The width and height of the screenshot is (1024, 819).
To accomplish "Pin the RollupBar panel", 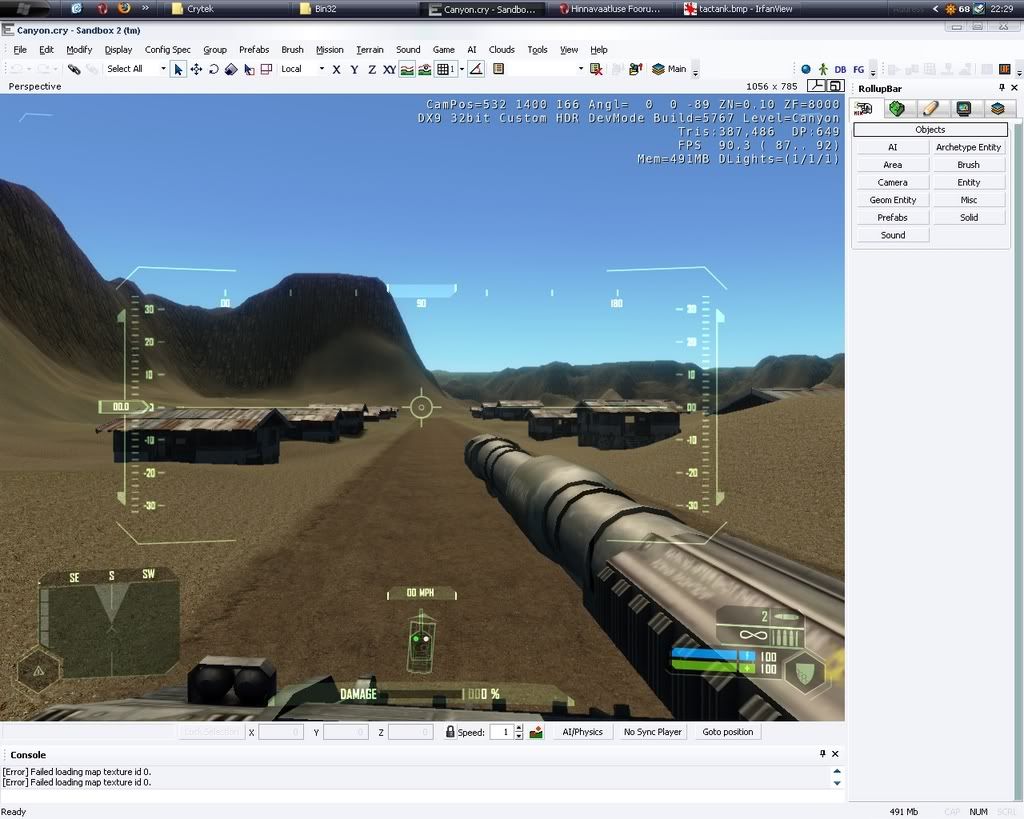I will pos(1002,88).
